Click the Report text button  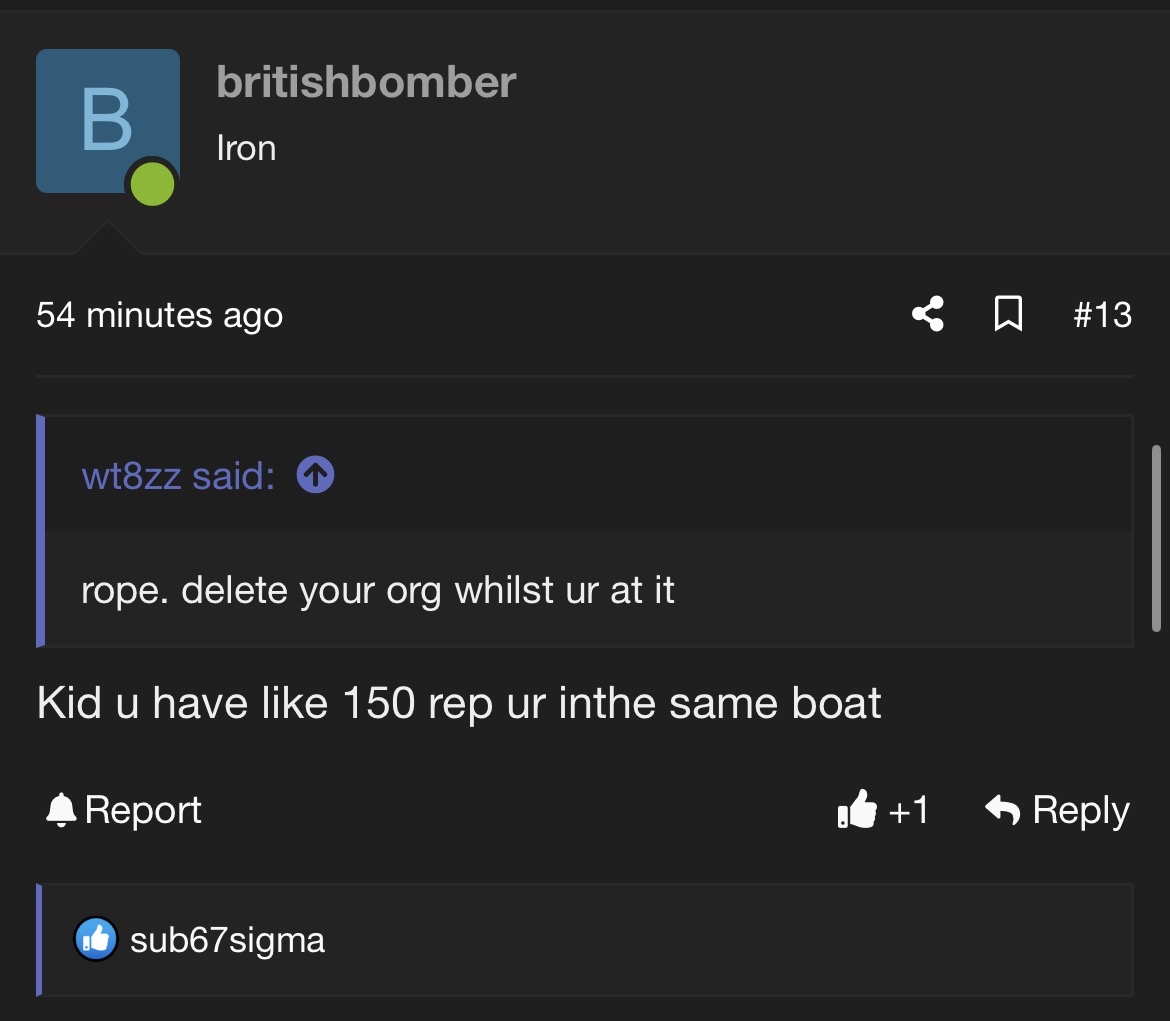(143, 810)
